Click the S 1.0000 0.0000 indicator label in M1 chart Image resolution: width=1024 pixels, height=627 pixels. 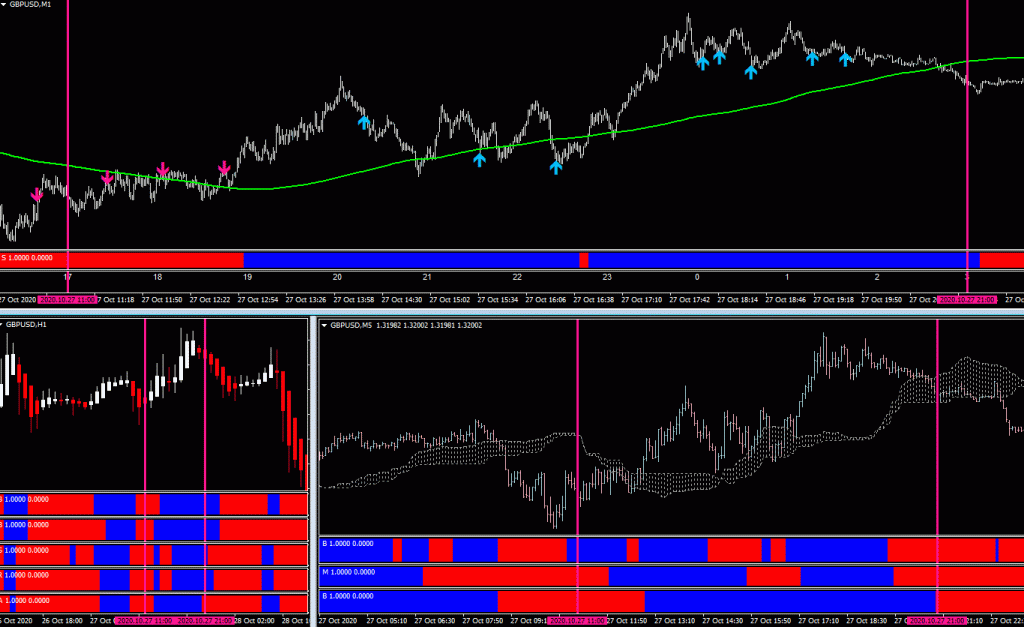[x=27, y=258]
